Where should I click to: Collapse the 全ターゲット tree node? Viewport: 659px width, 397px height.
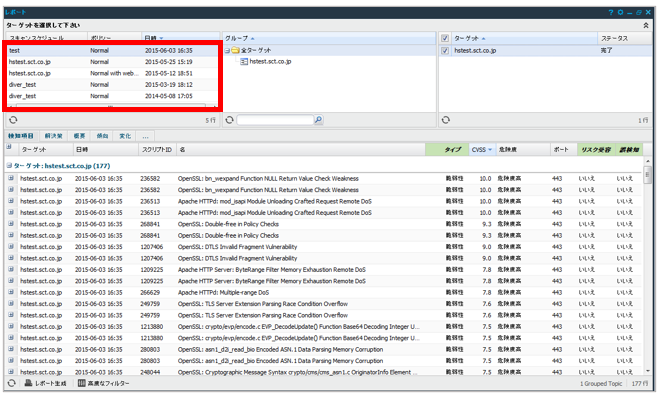coord(227,50)
